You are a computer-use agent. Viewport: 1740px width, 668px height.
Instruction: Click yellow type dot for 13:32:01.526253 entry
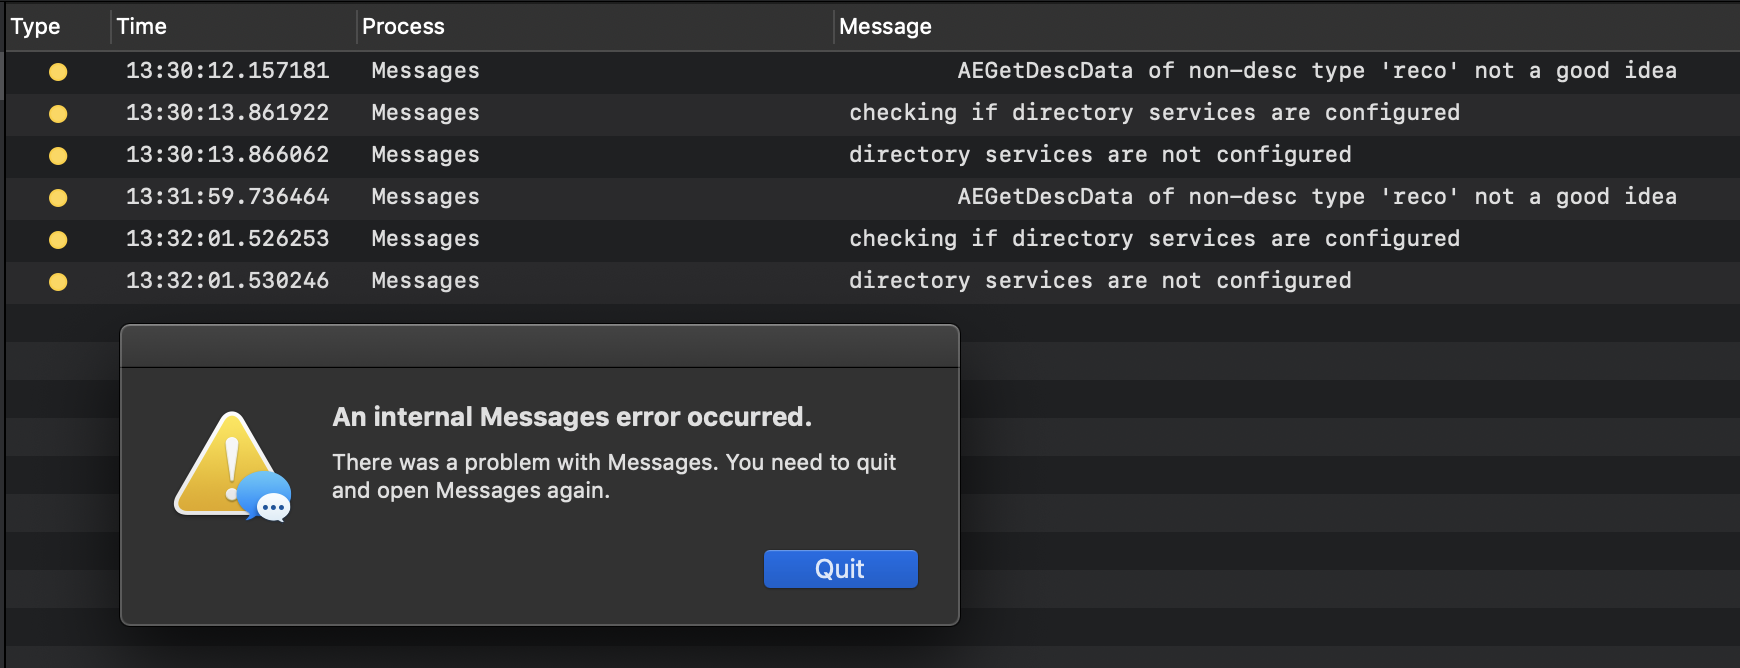58,239
